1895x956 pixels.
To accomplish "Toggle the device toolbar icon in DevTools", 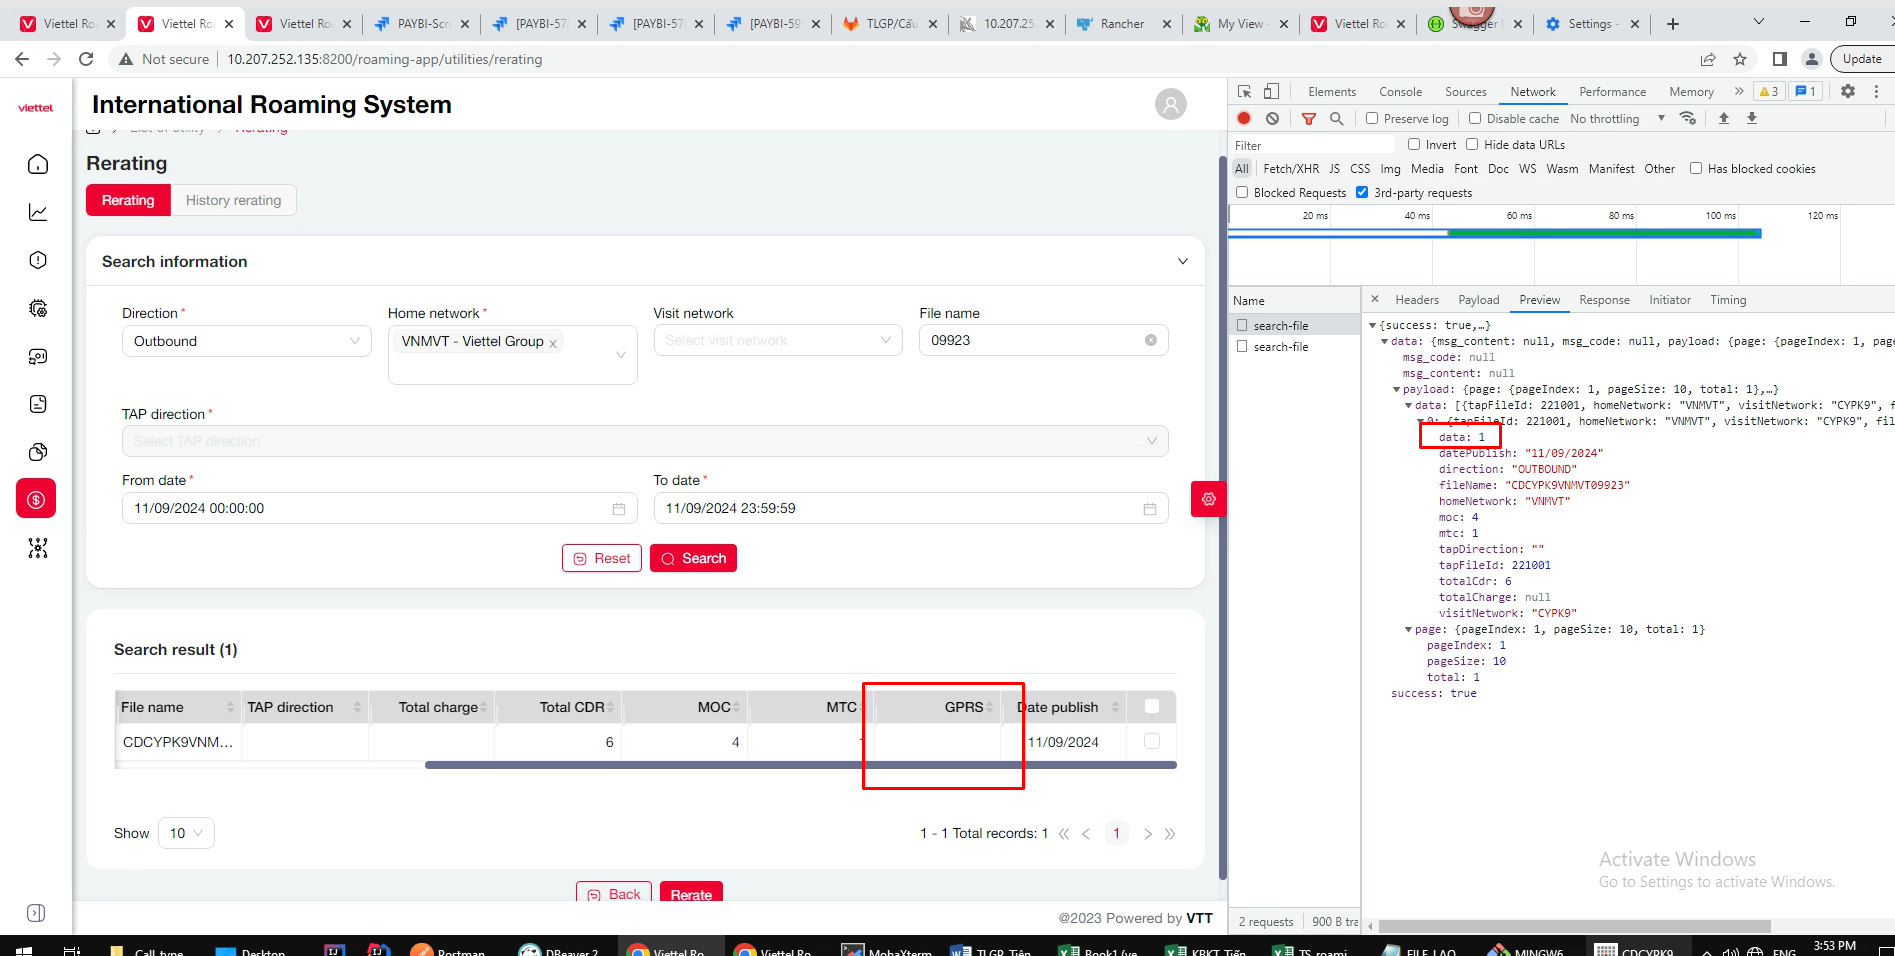I will click(1271, 91).
